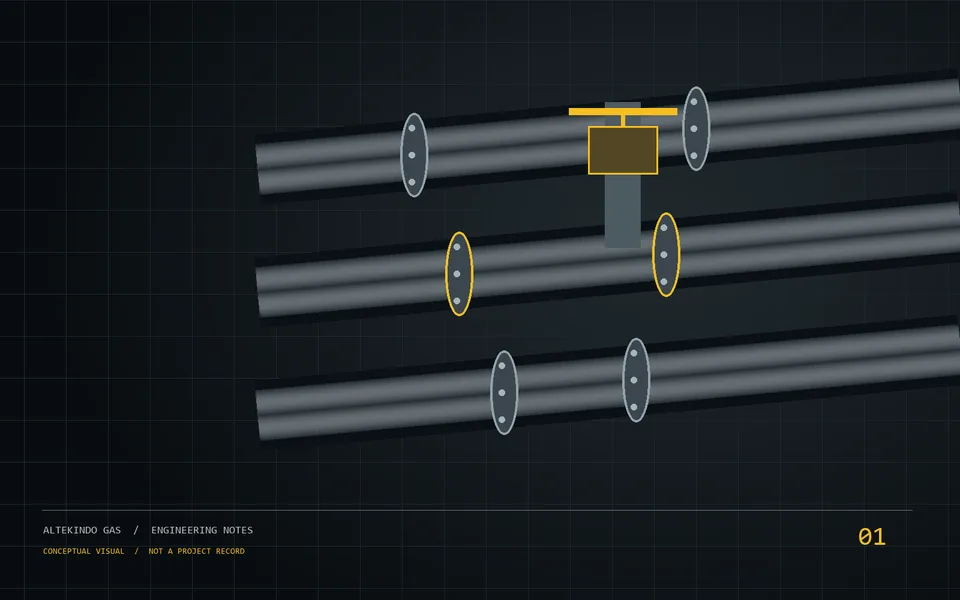Click the gray flange left of the valve
The height and width of the screenshot is (600, 960).
(414, 155)
